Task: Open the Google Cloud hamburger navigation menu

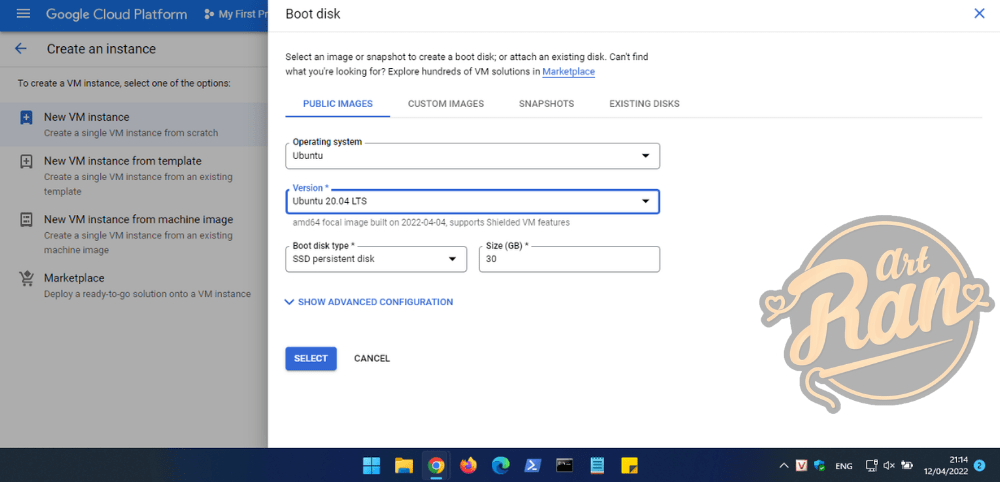Action: click(23, 14)
